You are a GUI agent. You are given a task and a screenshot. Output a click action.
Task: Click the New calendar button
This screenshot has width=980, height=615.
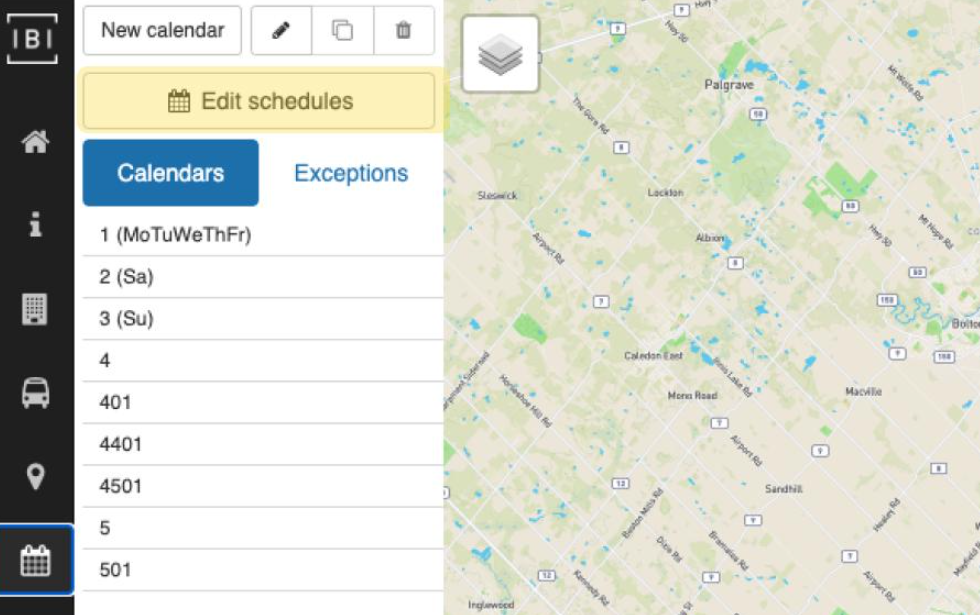coord(162,30)
